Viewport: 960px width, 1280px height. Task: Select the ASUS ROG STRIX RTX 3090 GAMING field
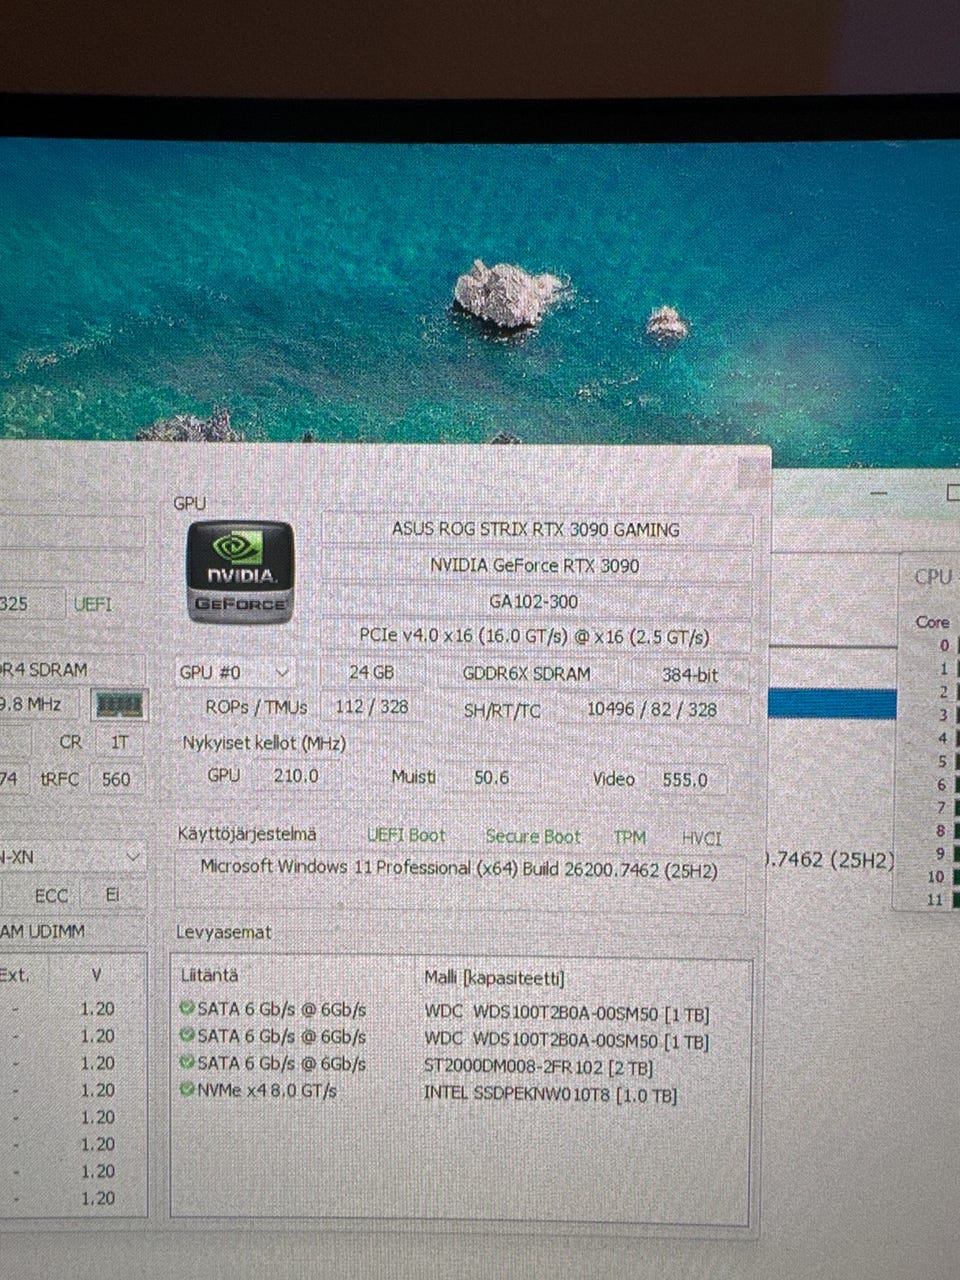536,530
